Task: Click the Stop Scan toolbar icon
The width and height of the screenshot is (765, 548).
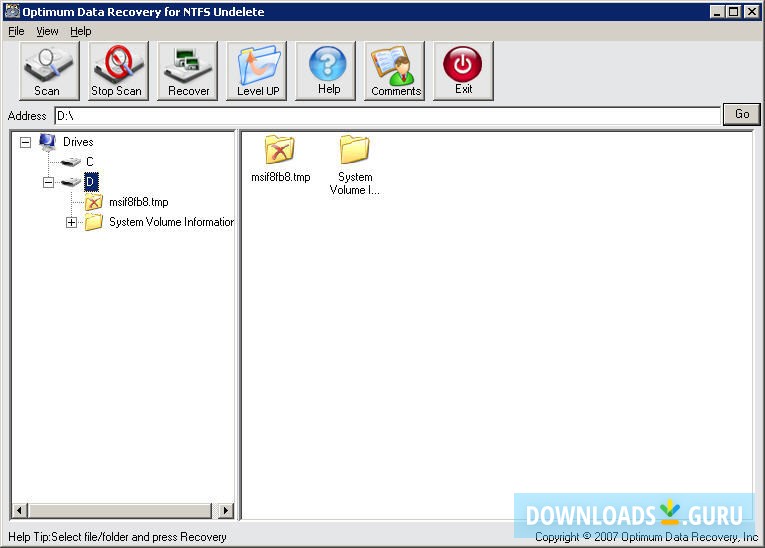Action: [x=118, y=71]
